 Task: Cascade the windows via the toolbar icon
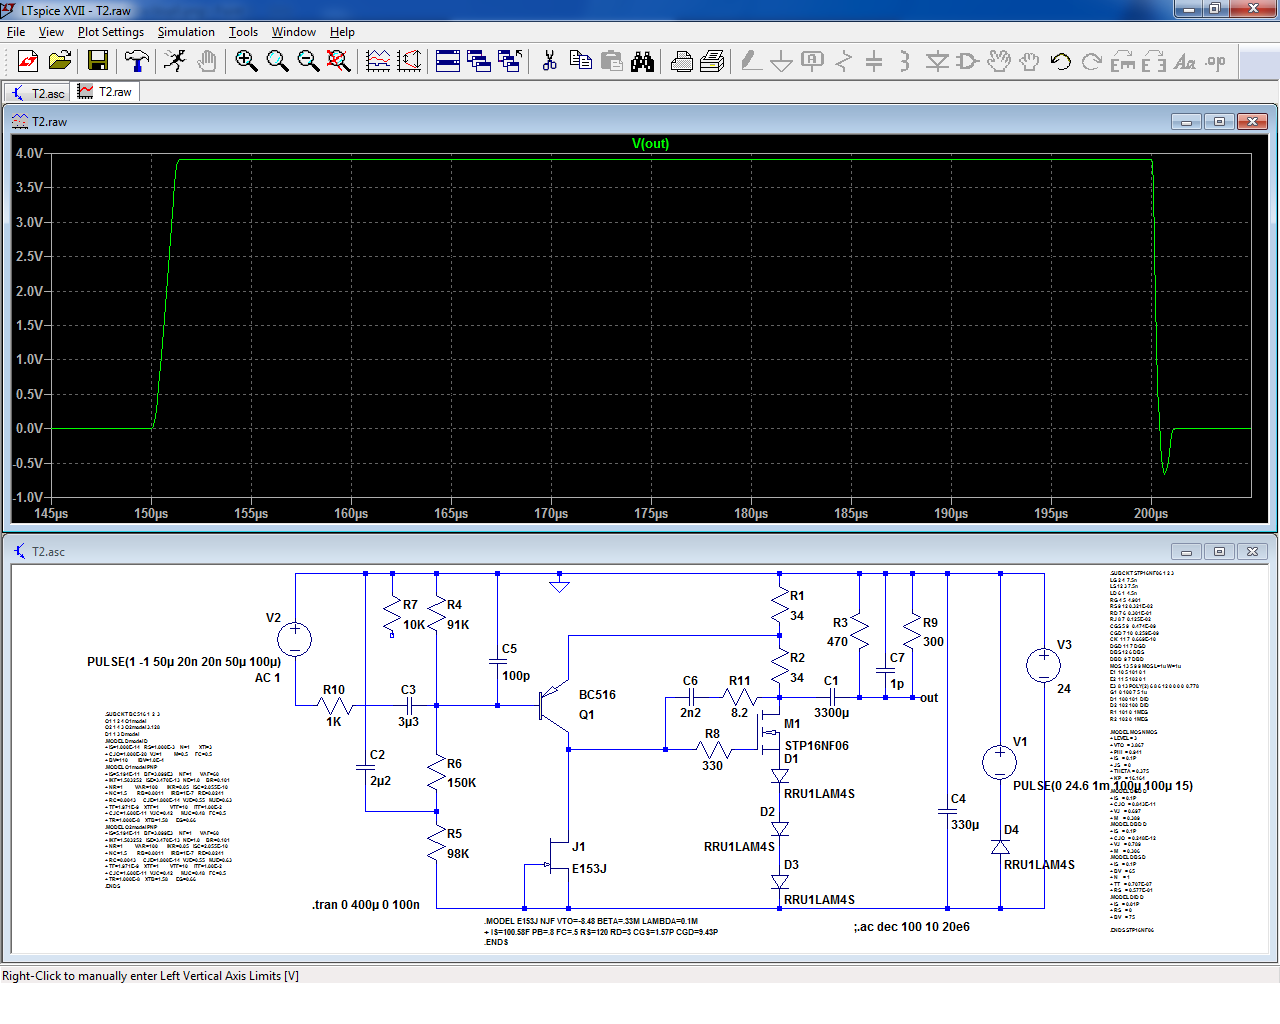pyautogui.click(x=479, y=62)
